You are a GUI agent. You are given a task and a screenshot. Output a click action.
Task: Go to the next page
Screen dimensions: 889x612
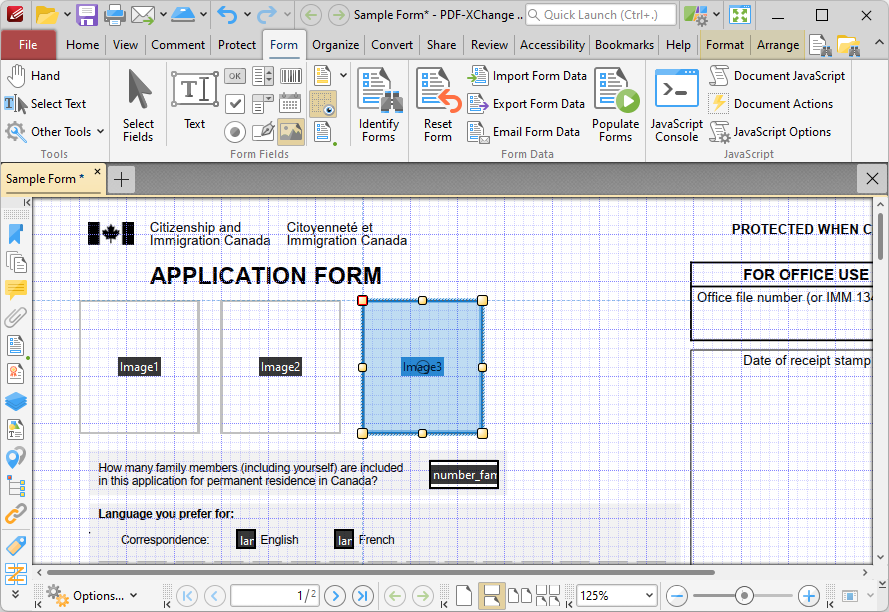[x=336, y=596]
